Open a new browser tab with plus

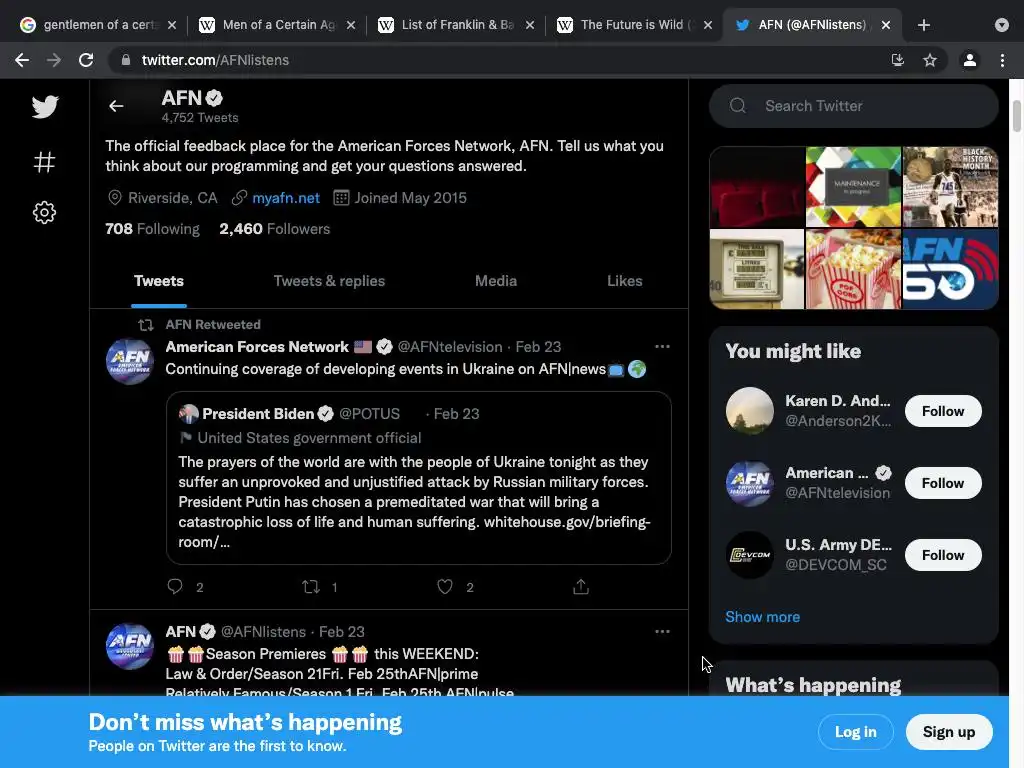pyautogui.click(x=923, y=25)
